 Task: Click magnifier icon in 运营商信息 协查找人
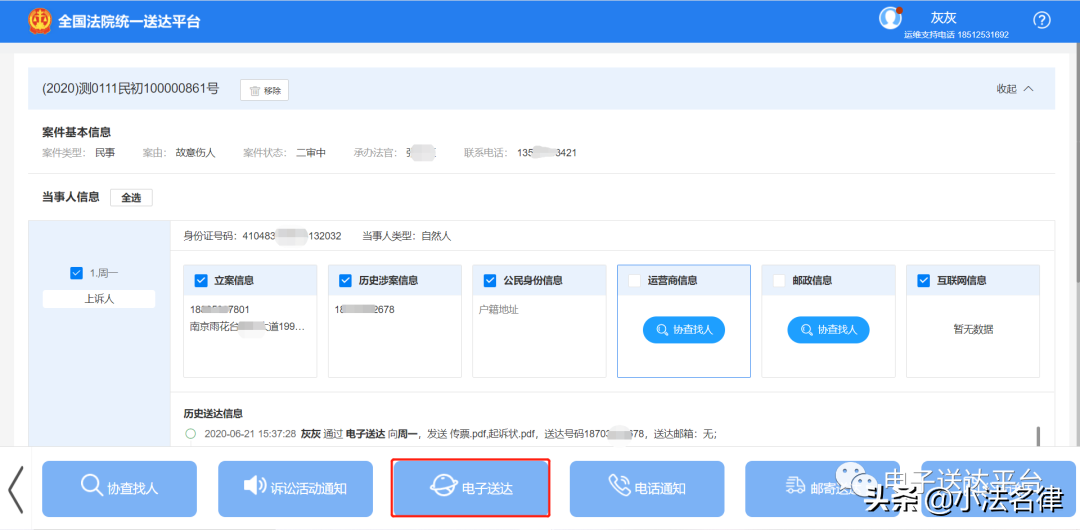click(x=662, y=330)
